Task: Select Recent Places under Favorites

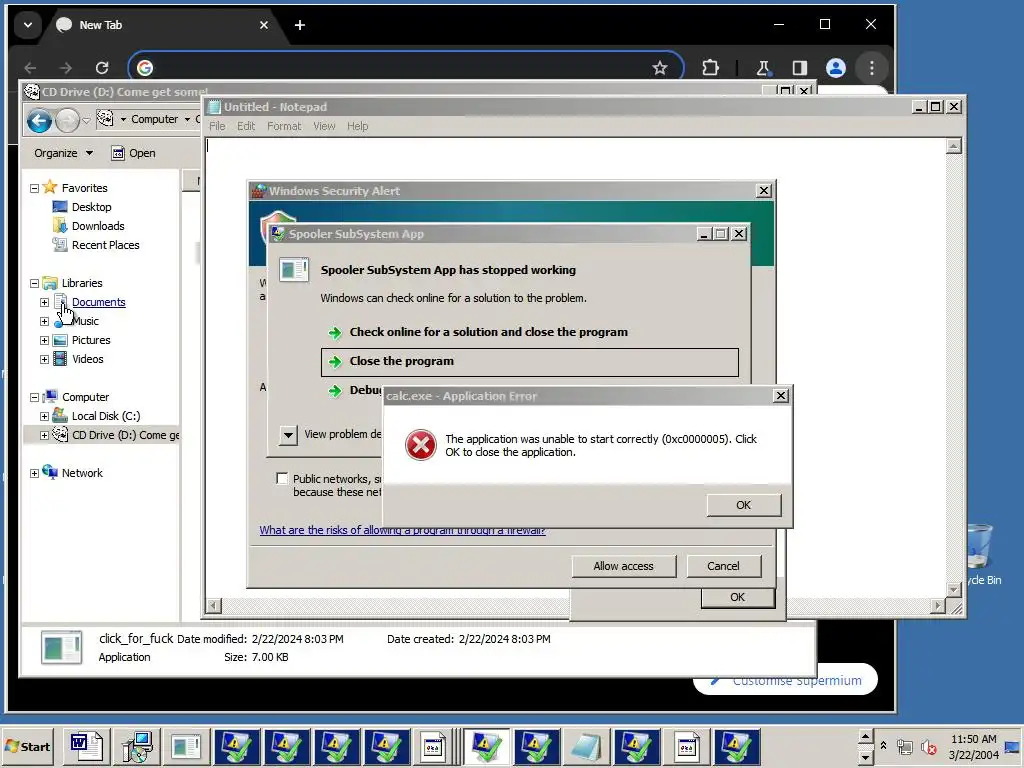Action: pyautogui.click(x=106, y=245)
